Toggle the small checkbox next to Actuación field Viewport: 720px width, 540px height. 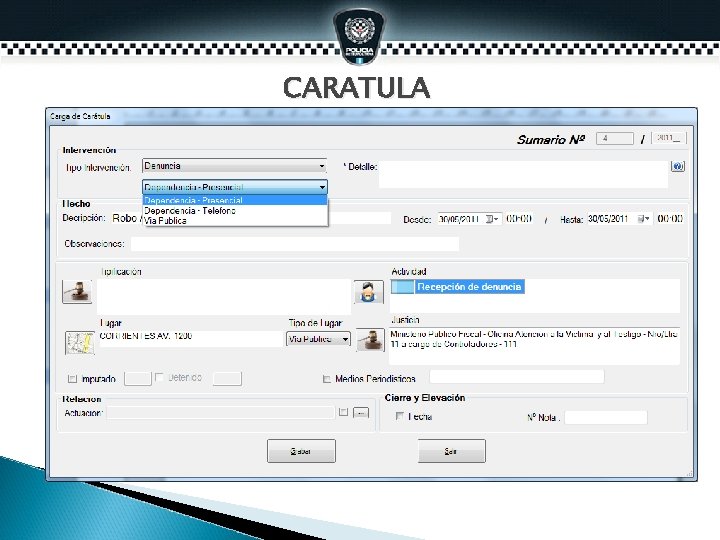tap(343, 412)
